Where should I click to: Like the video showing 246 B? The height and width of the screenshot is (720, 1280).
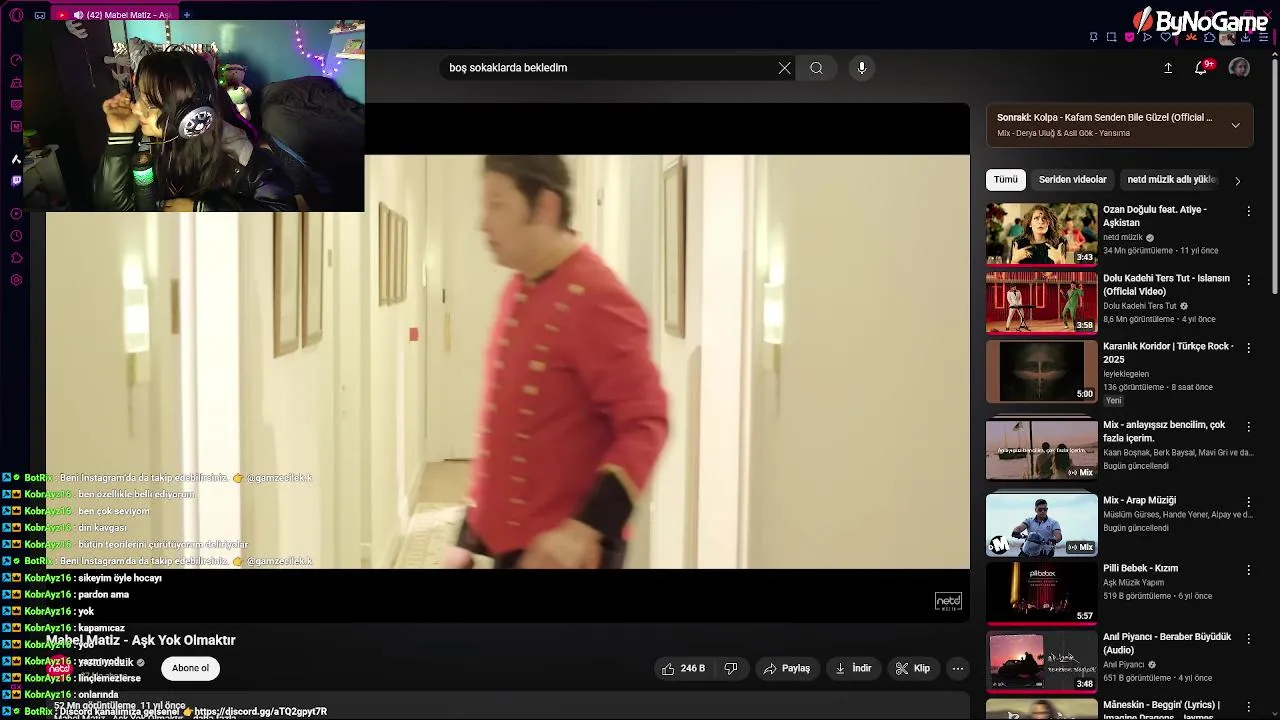pos(682,668)
